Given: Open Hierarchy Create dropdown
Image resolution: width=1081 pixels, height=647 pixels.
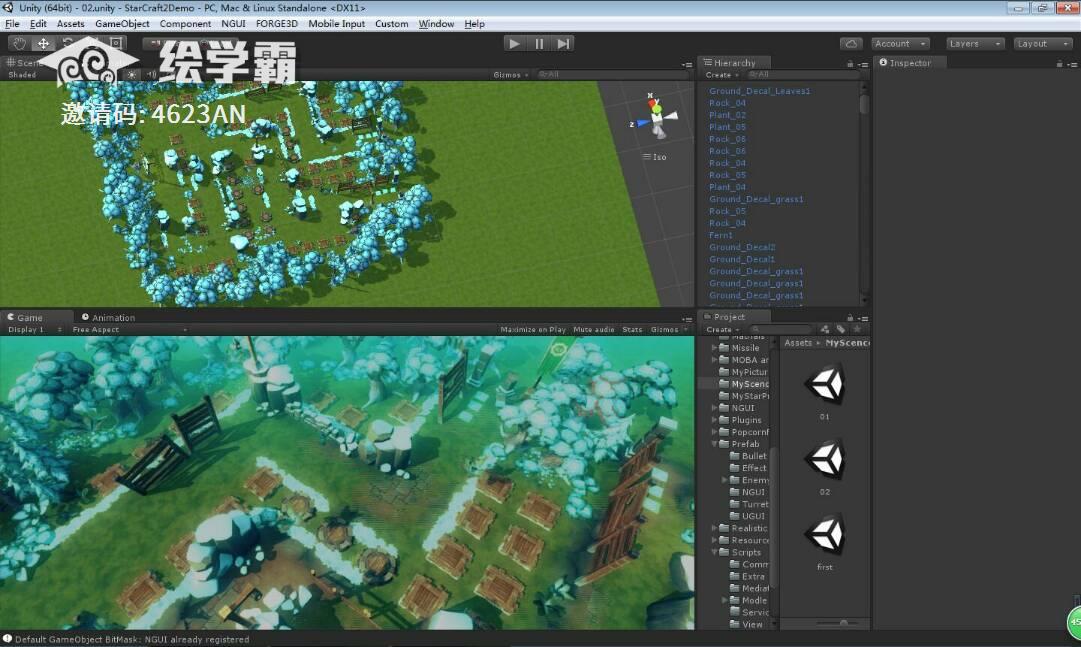Looking at the screenshot, I should 722,74.
